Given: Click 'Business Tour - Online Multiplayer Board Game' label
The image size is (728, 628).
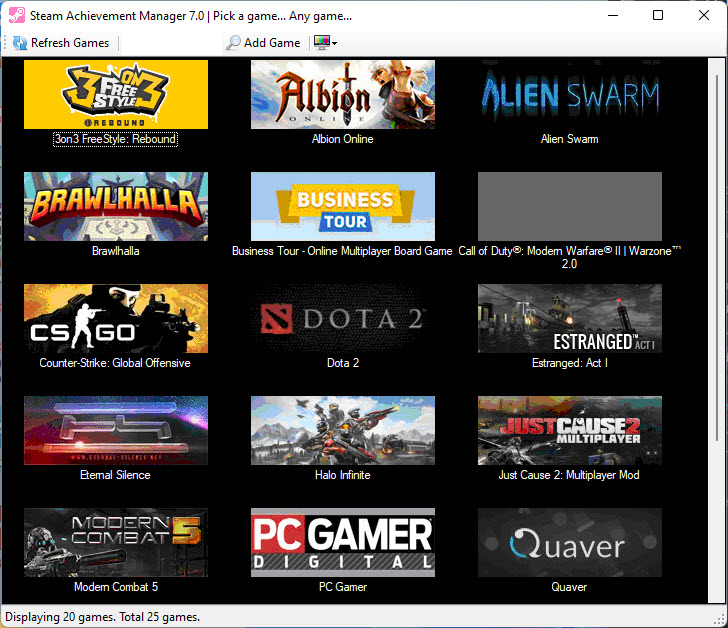Looking at the screenshot, I should [x=342, y=251].
